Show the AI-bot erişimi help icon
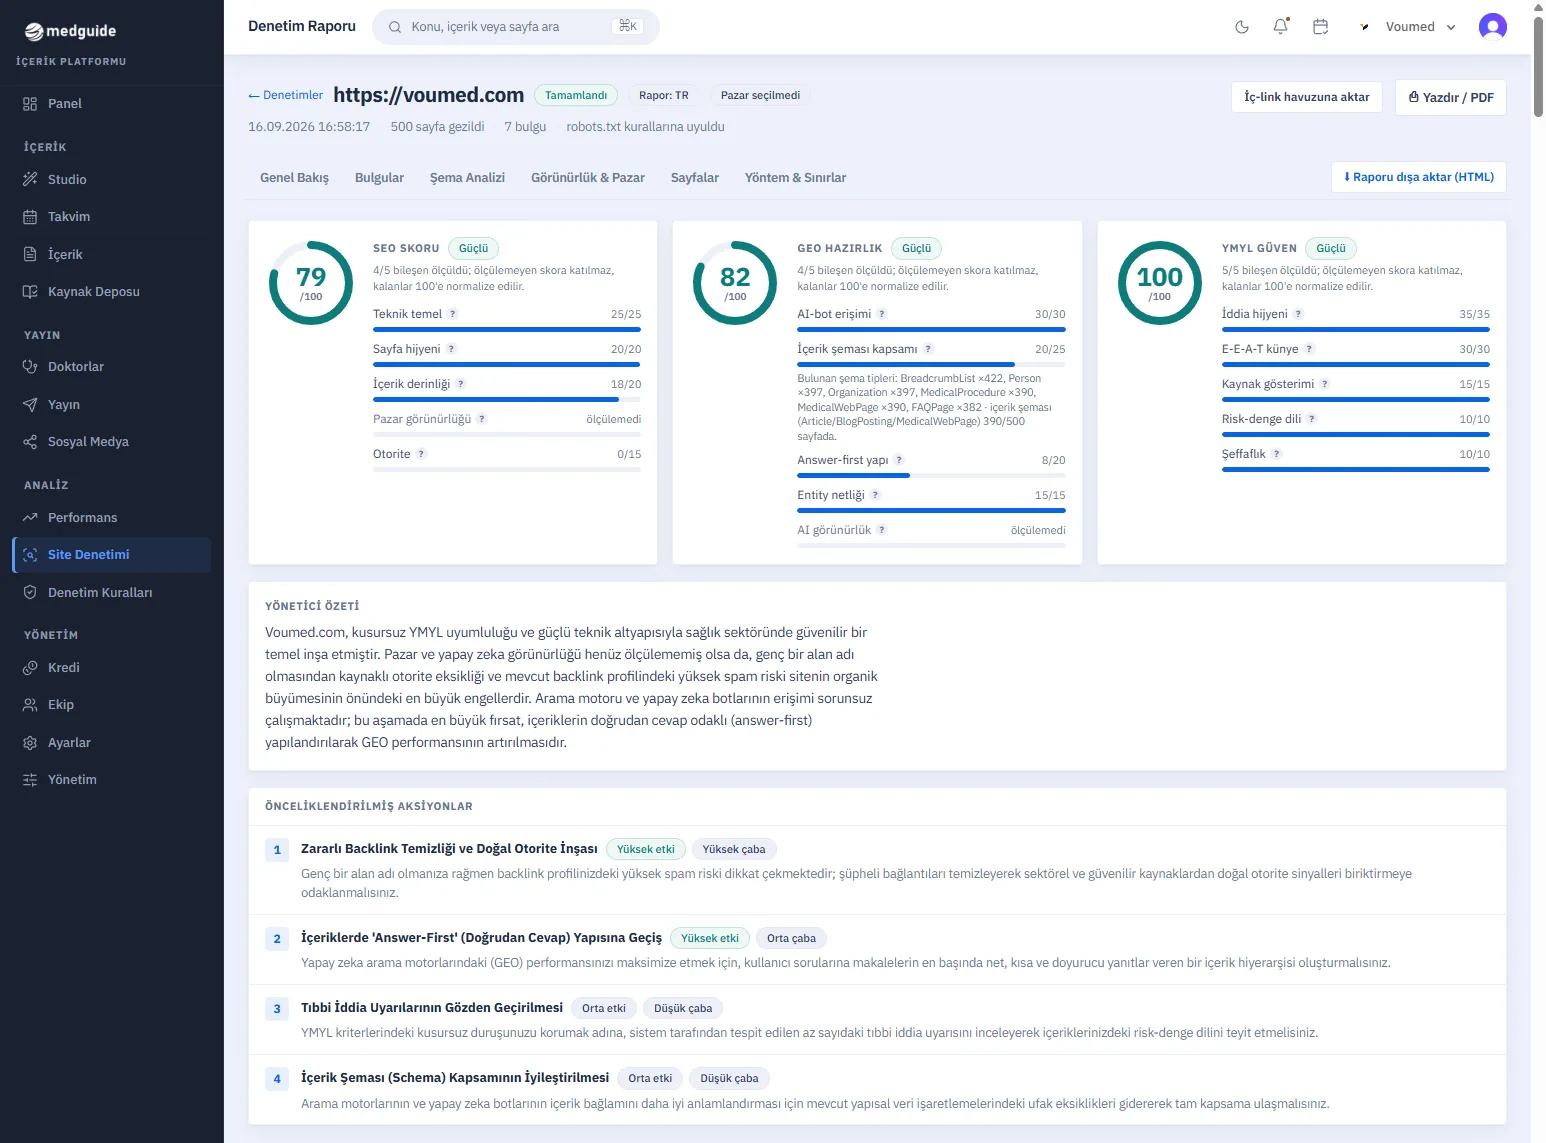 [882, 314]
